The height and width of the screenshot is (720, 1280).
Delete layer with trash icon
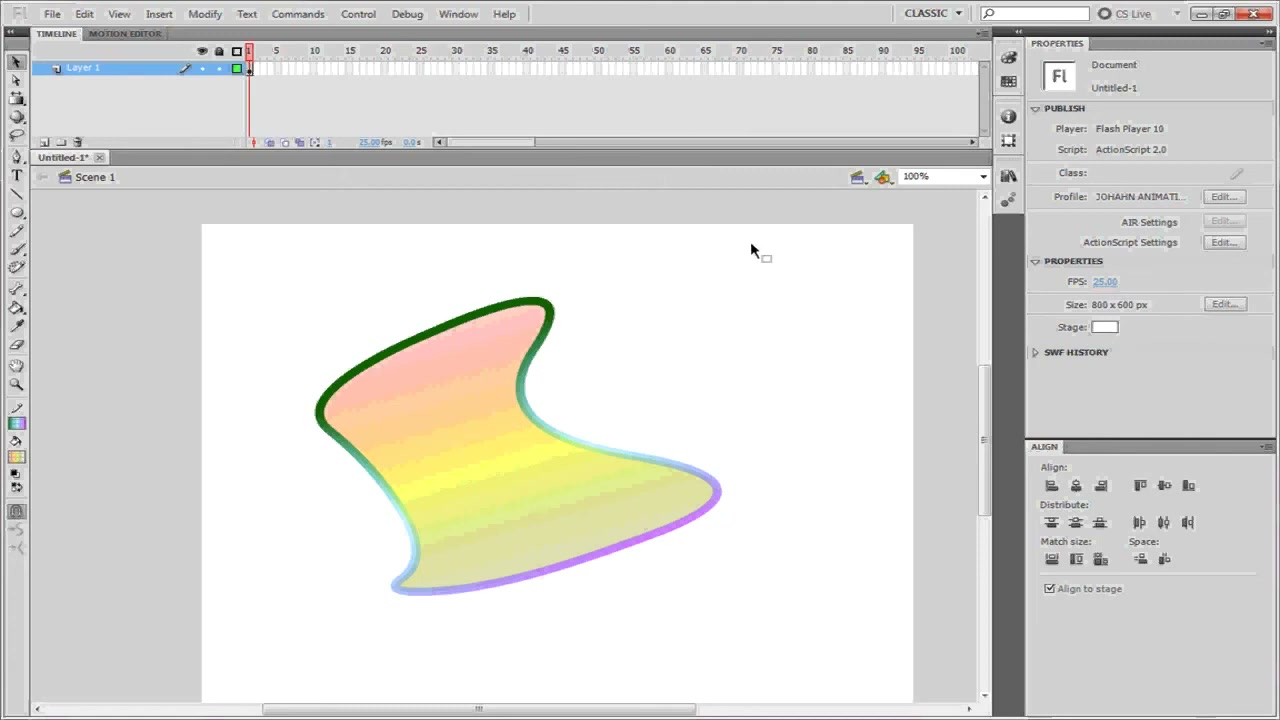click(x=78, y=143)
